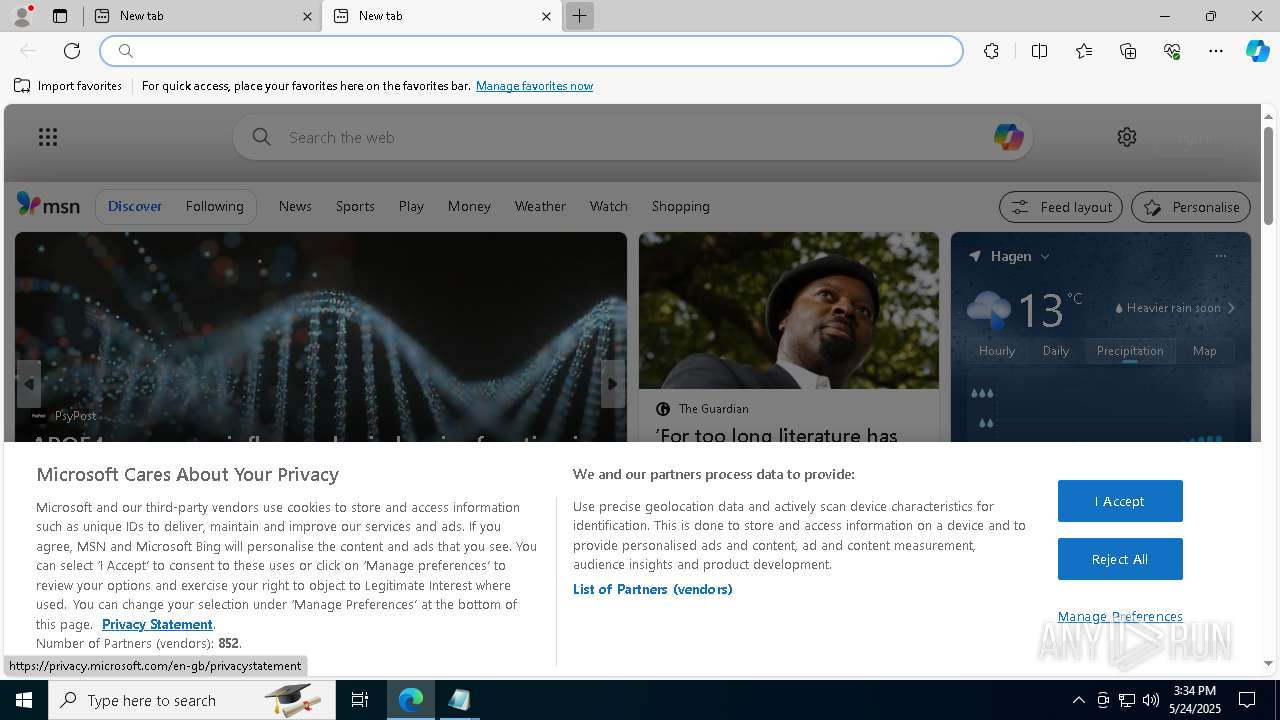This screenshot has height=720, width=1280.
Task: Select the Daily weather tab
Action: coord(1056,351)
